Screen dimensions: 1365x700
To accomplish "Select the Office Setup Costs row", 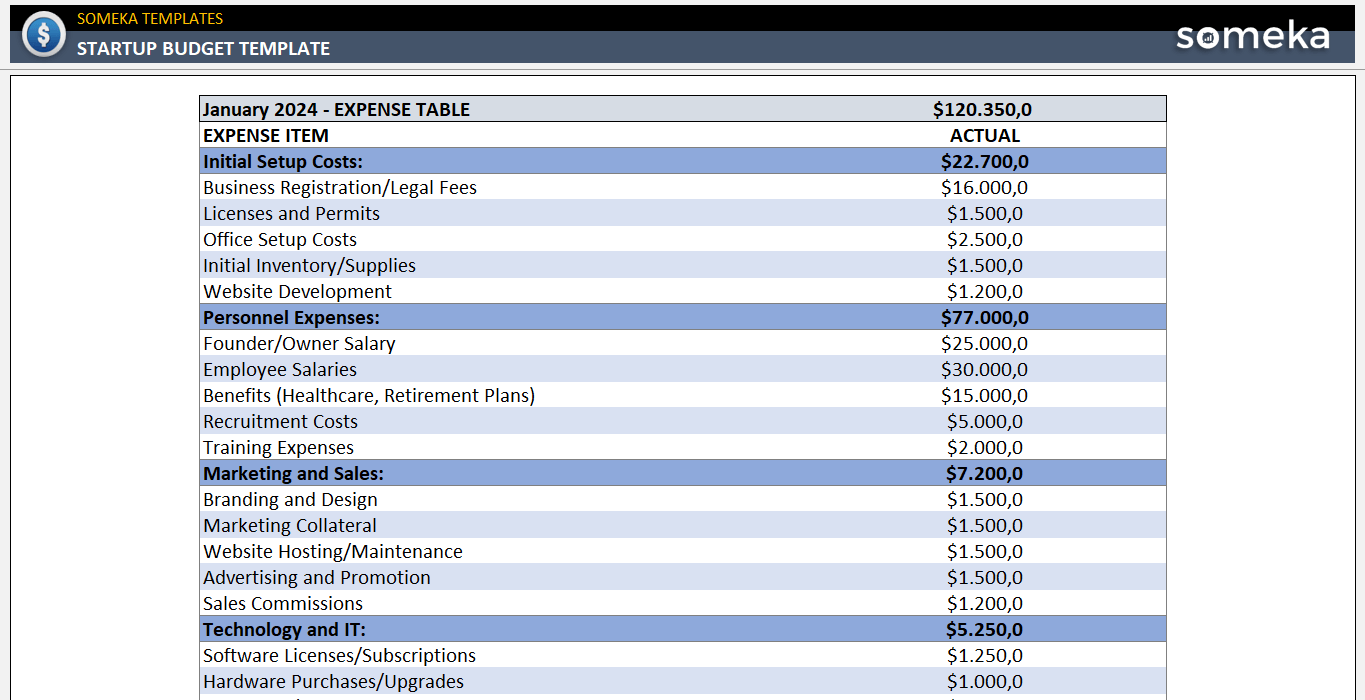I will (683, 239).
